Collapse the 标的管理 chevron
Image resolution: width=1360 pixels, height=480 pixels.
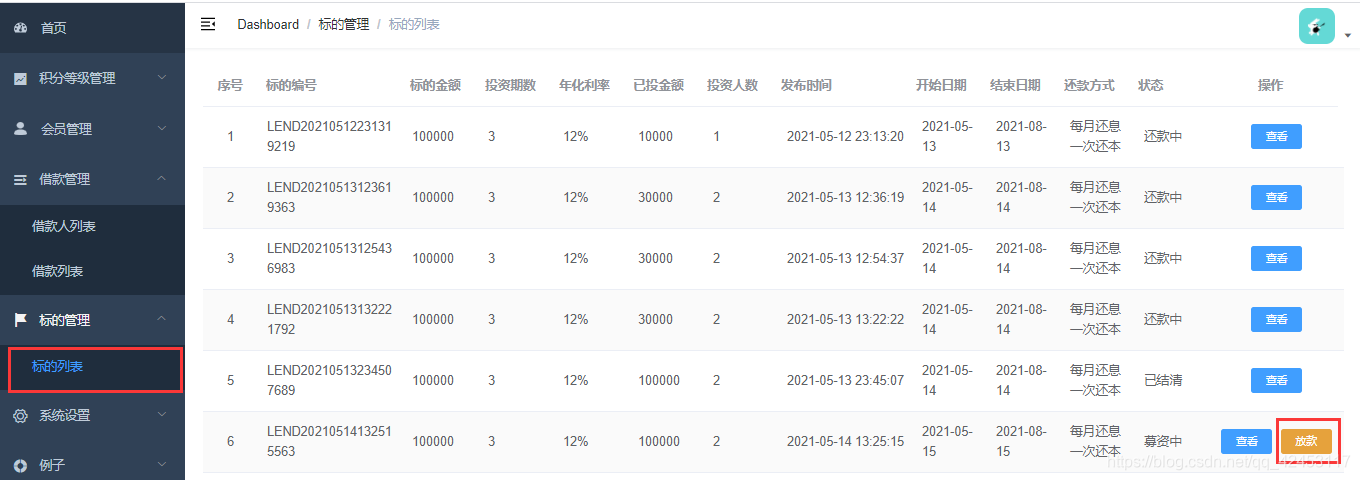(162, 319)
